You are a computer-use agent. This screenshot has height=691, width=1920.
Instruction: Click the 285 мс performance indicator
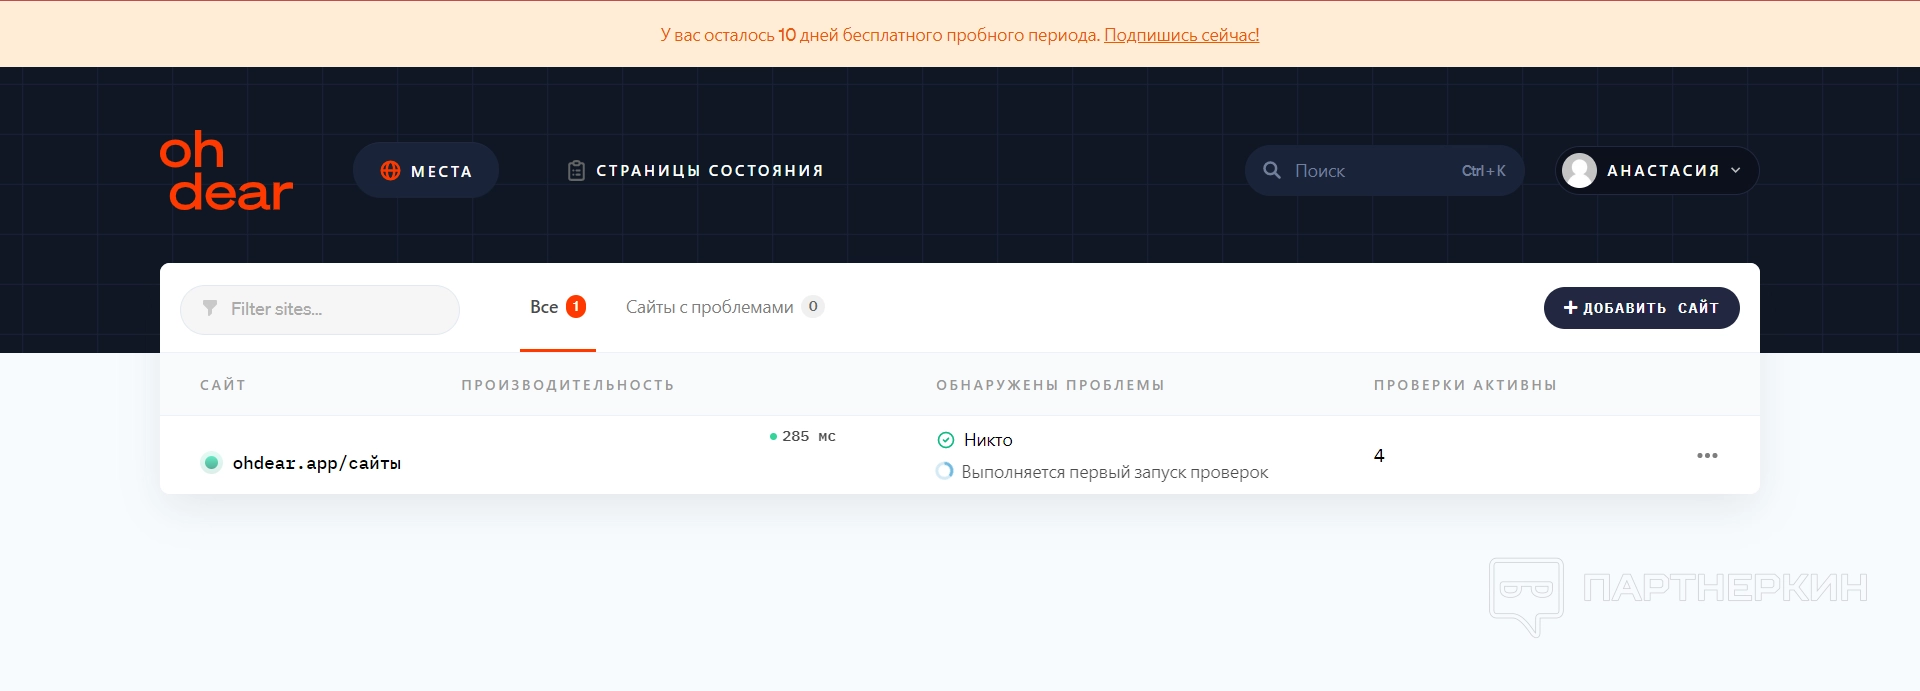click(803, 436)
